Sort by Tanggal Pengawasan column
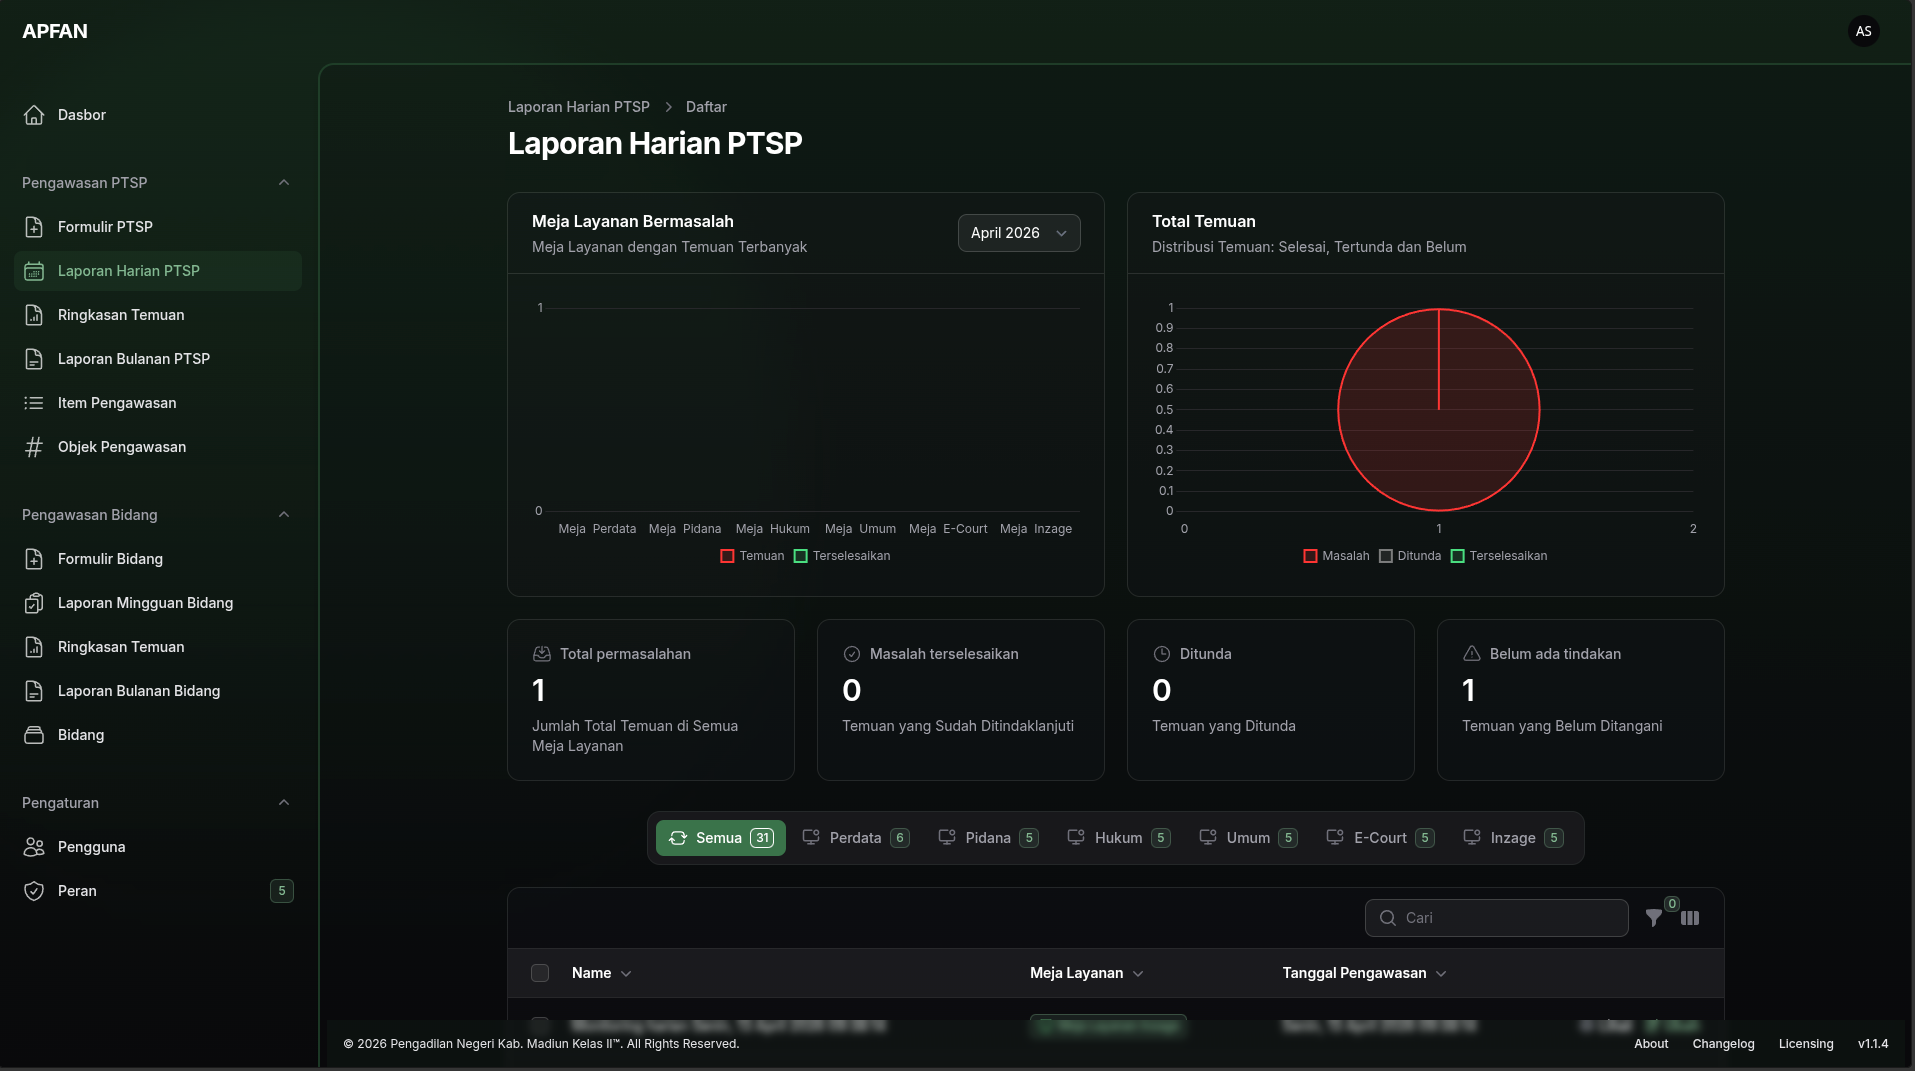The image size is (1915, 1071). click(x=1364, y=973)
